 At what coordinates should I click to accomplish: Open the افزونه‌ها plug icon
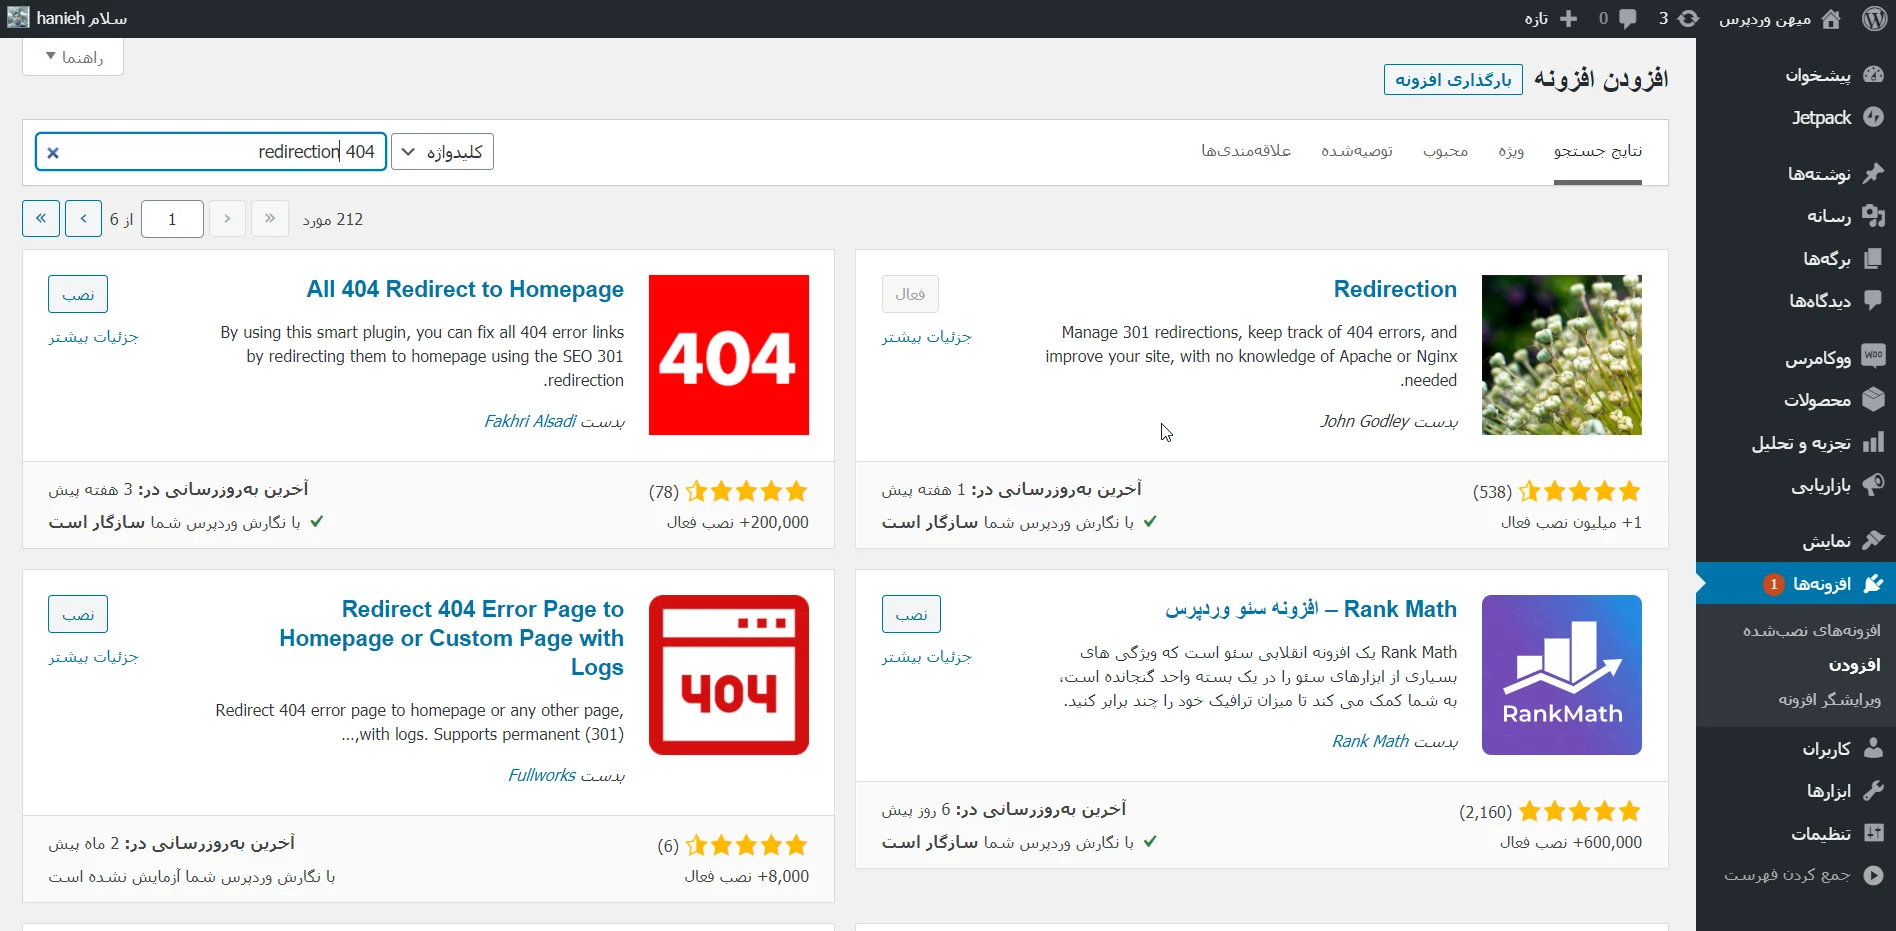tap(1873, 583)
